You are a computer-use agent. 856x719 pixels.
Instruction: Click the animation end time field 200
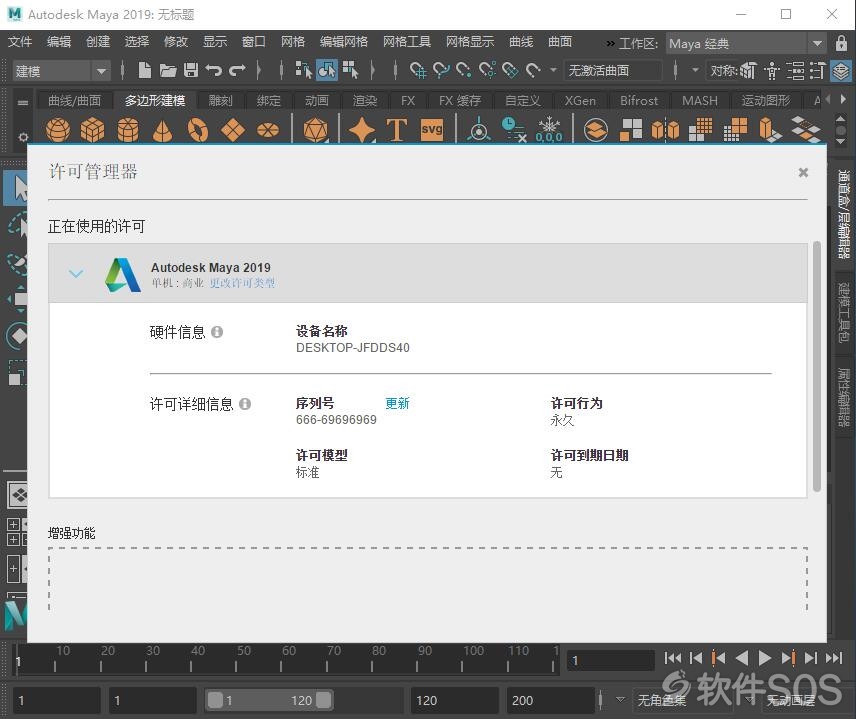pos(550,700)
